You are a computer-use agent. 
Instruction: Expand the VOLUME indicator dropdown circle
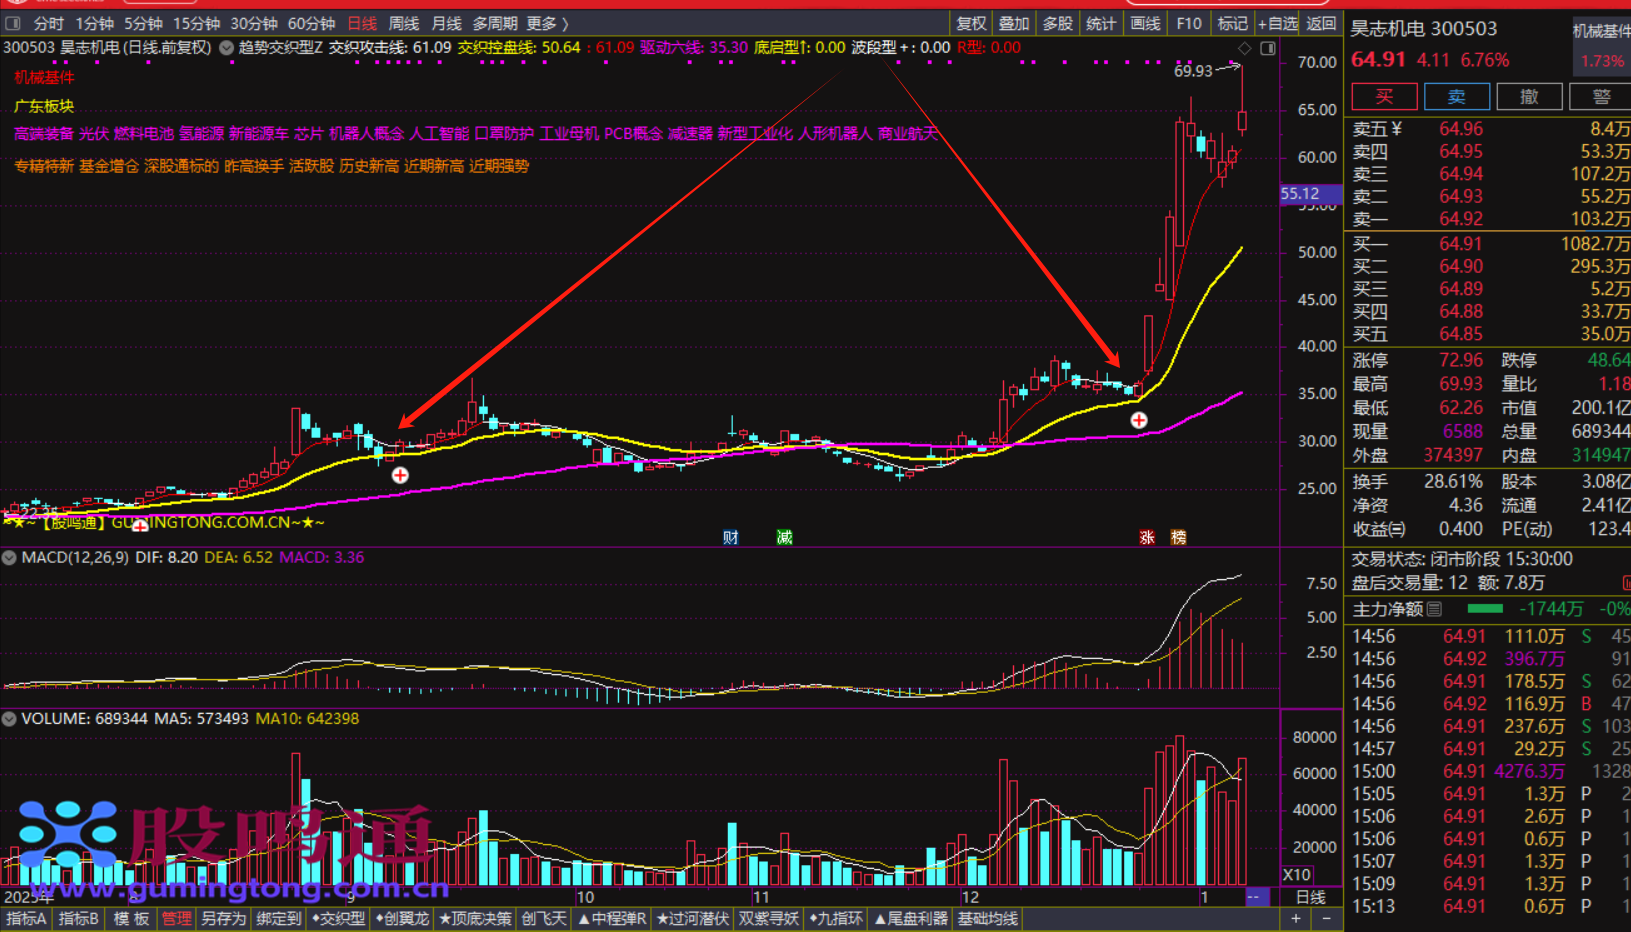9,719
